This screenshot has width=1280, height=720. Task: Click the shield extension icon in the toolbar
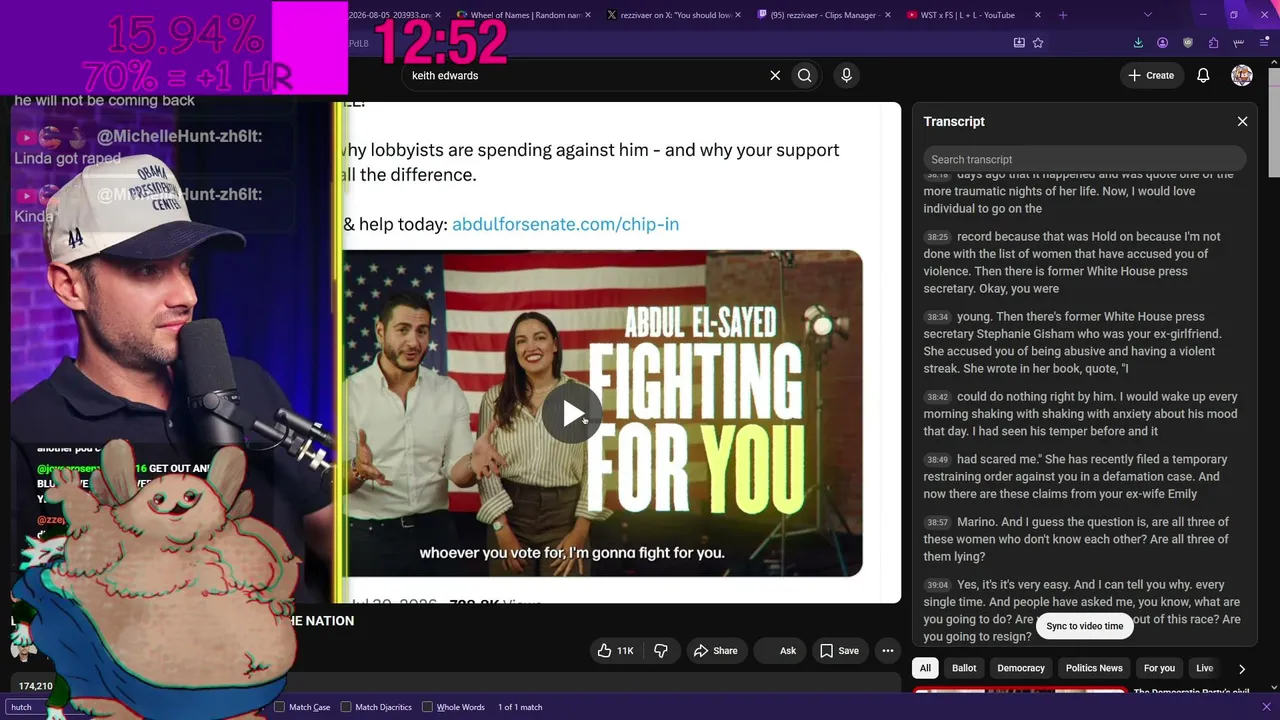pos(1188,43)
